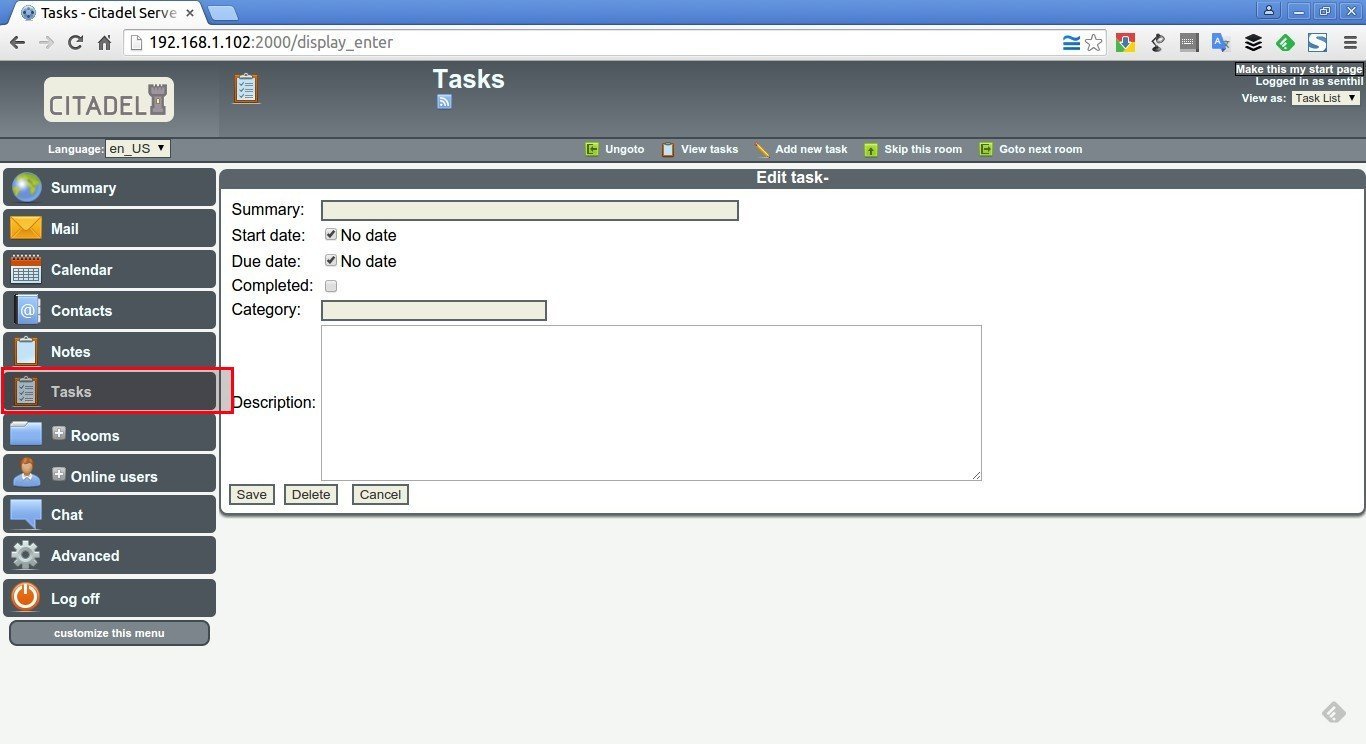
Task: Click the View tasks clipboard icon
Action: coord(668,149)
